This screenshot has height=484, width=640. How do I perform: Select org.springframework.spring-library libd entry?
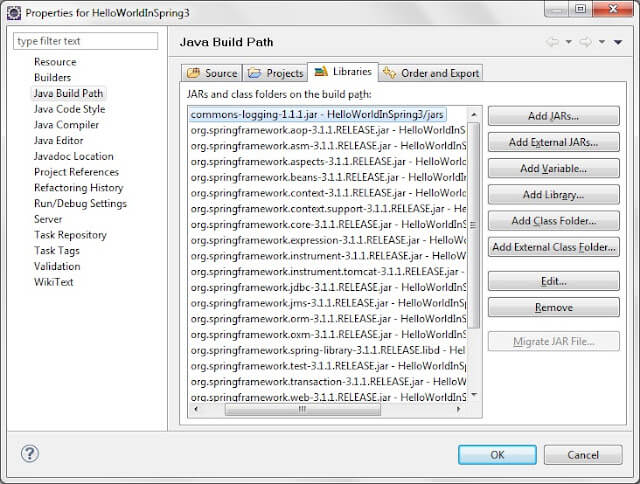click(328, 350)
